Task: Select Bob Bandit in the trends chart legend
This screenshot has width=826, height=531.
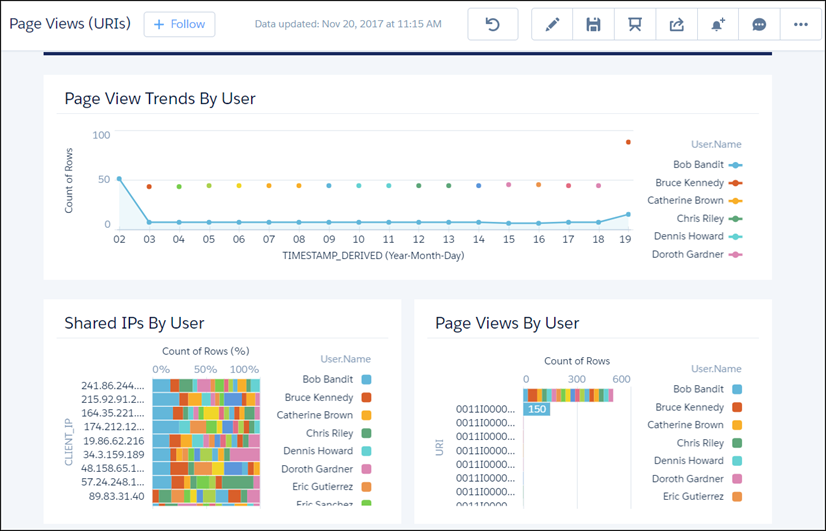Action: coord(707,165)
